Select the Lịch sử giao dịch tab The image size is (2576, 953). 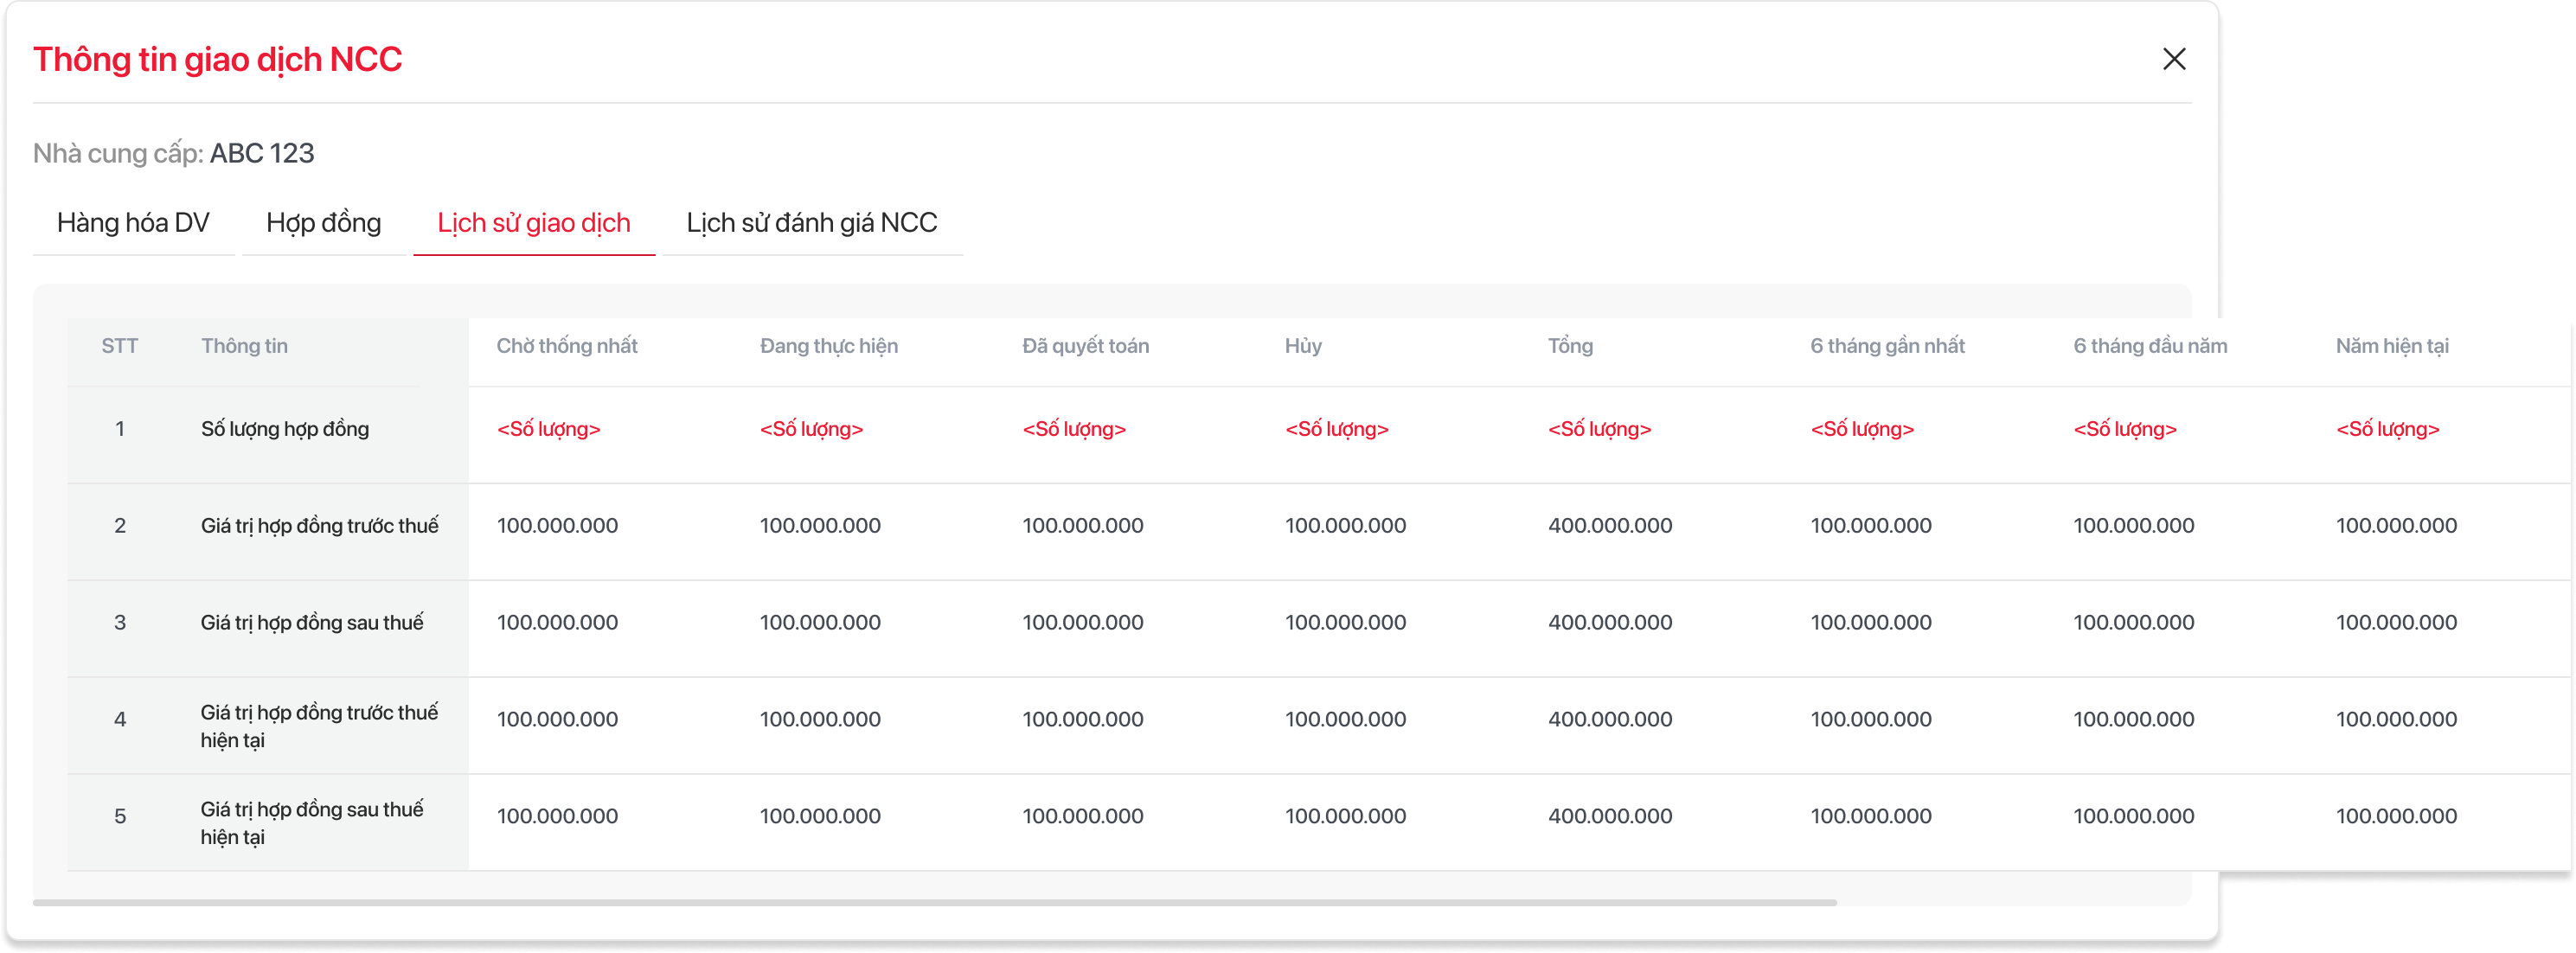(x=533, y=222)
